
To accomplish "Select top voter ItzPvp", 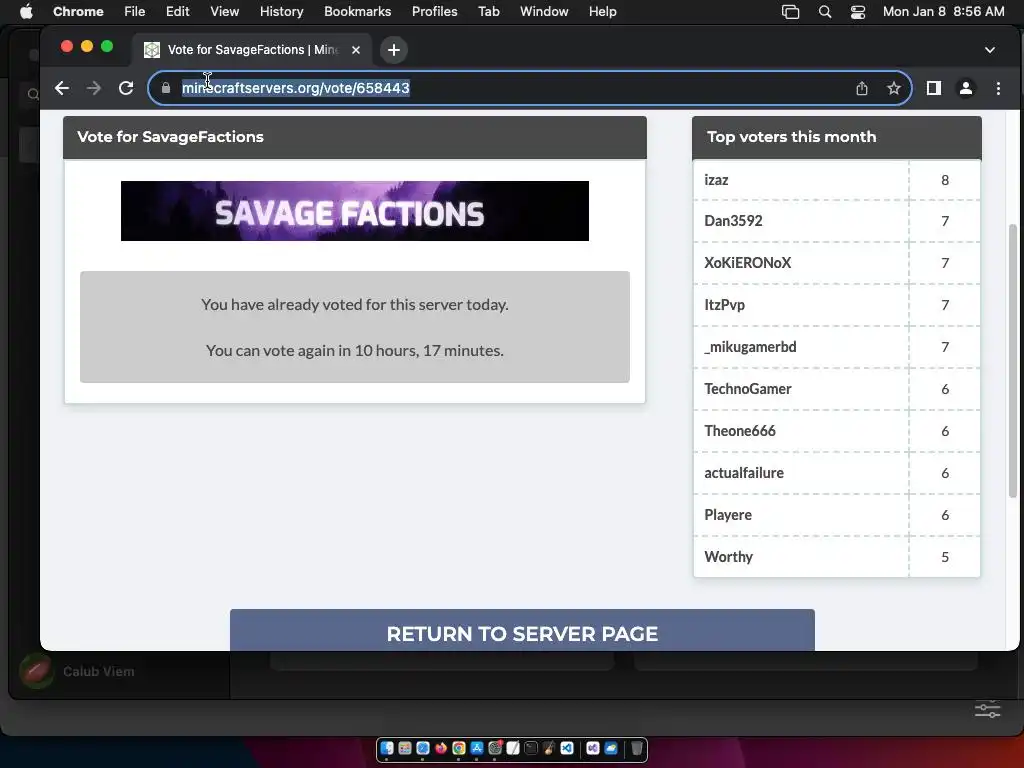I will pyautogui.click(x=725, y=305).
